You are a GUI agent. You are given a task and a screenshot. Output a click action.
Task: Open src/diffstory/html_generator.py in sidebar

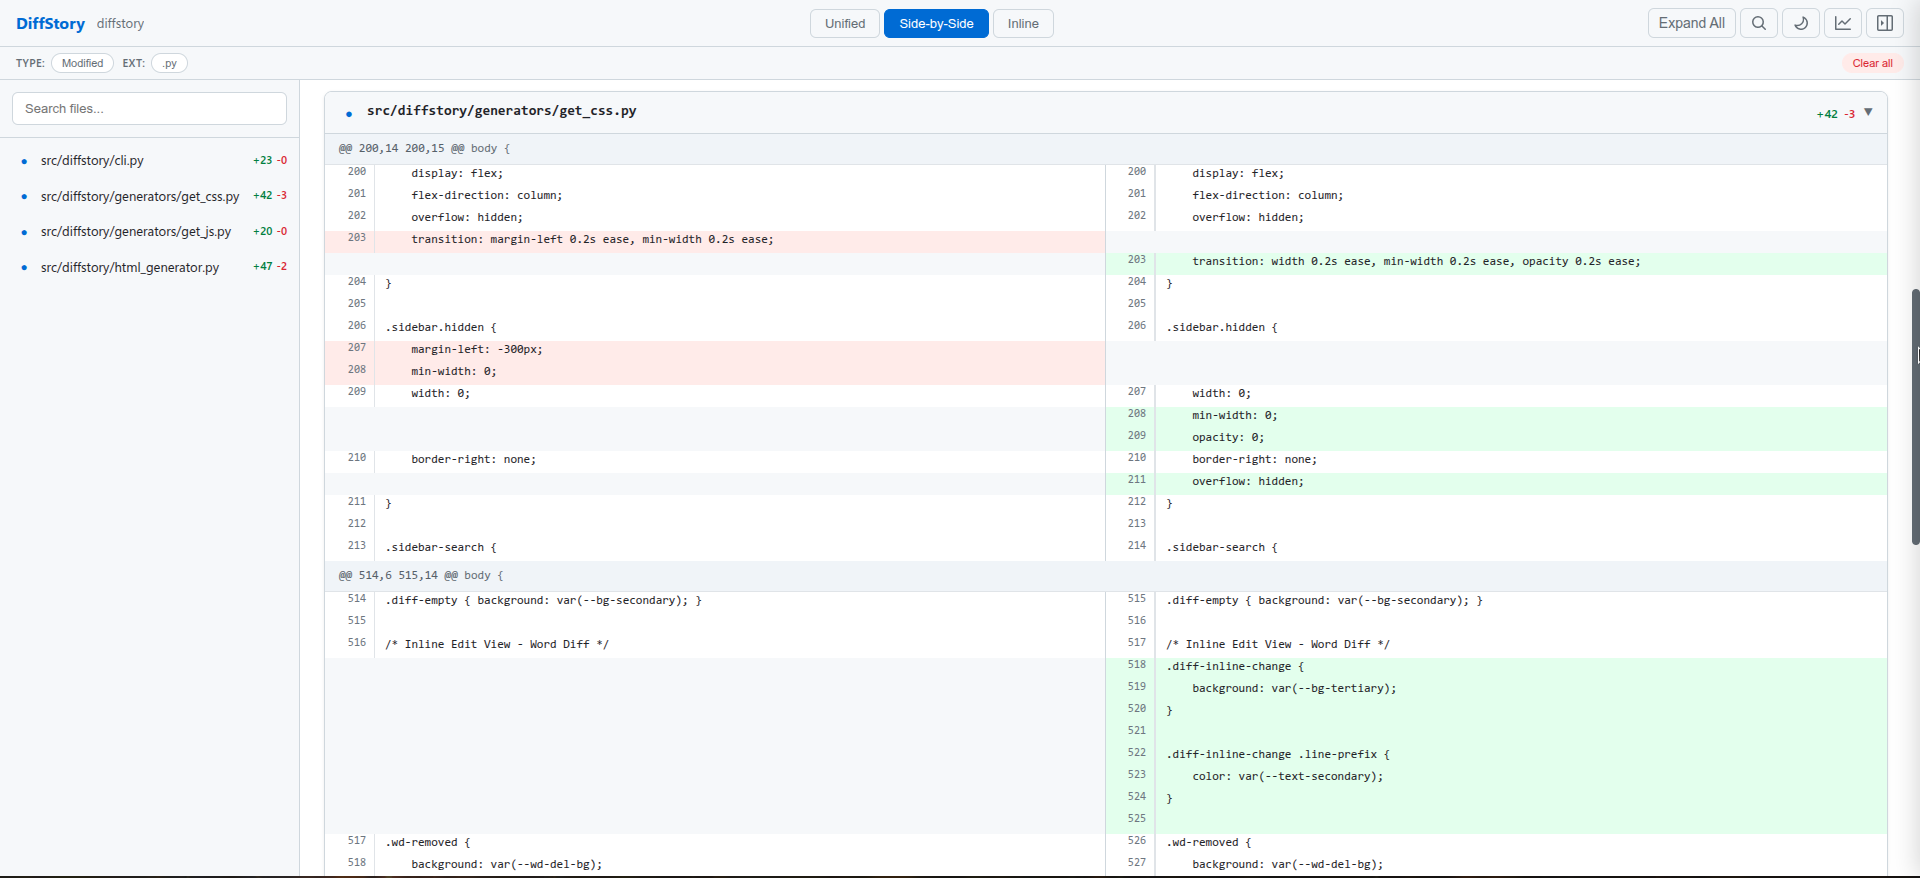point(130,267)
